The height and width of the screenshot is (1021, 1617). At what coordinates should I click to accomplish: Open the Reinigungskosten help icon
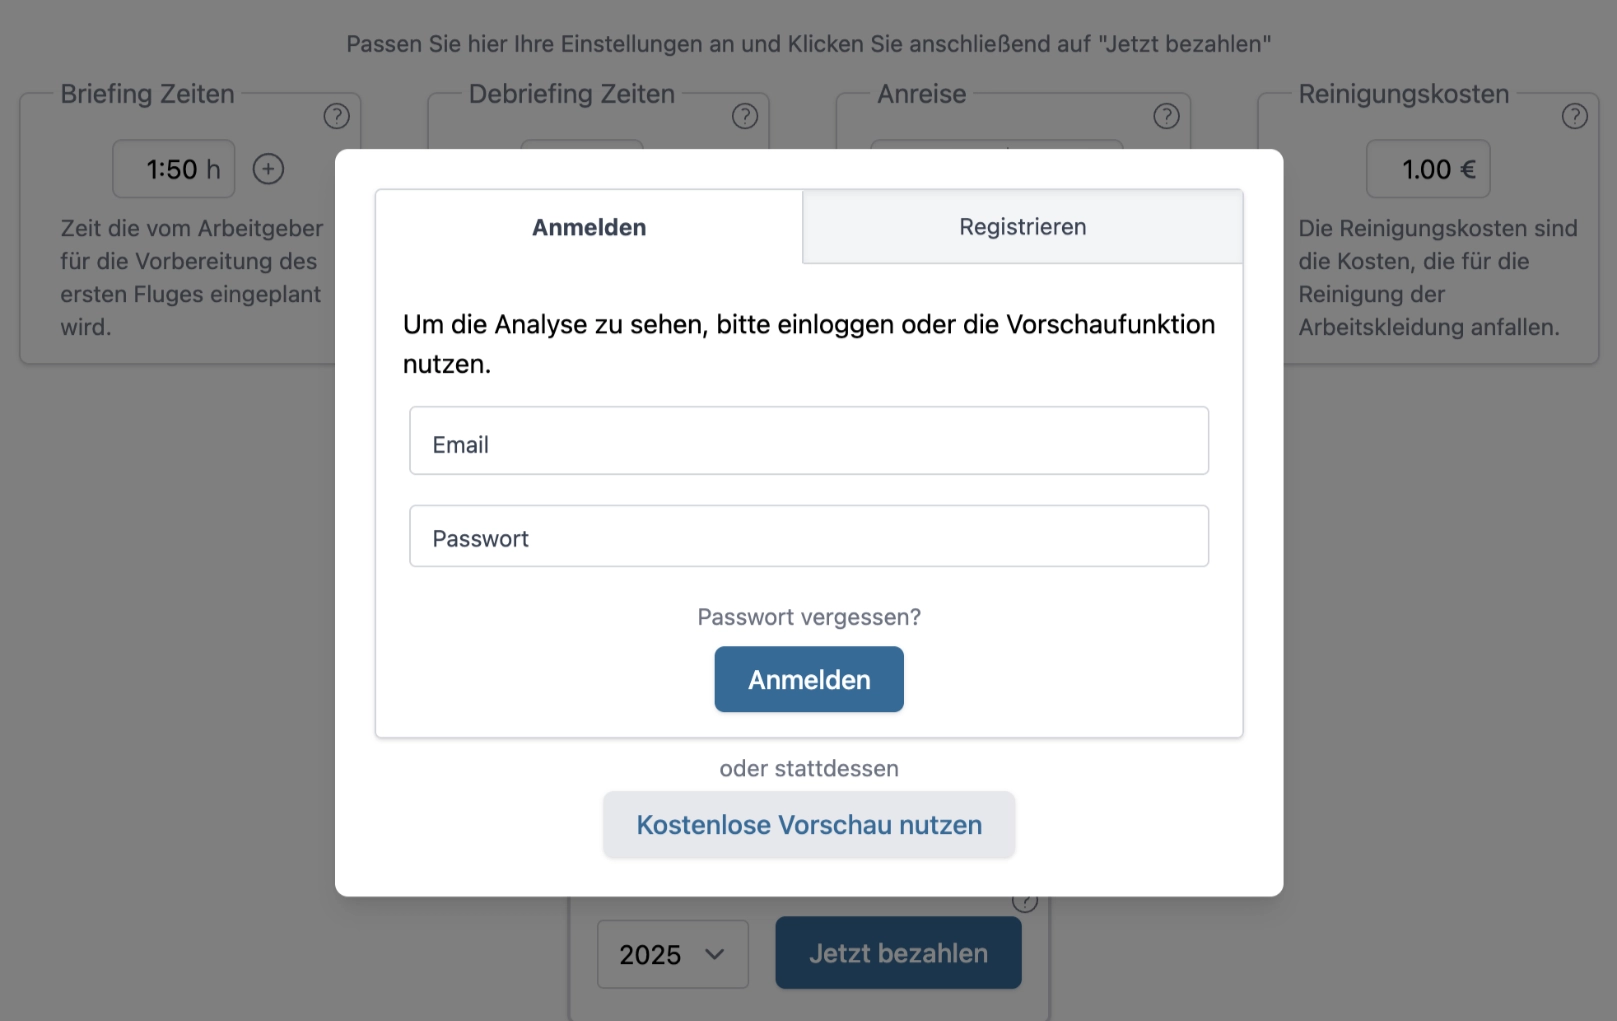click(x=1574, y=115)
